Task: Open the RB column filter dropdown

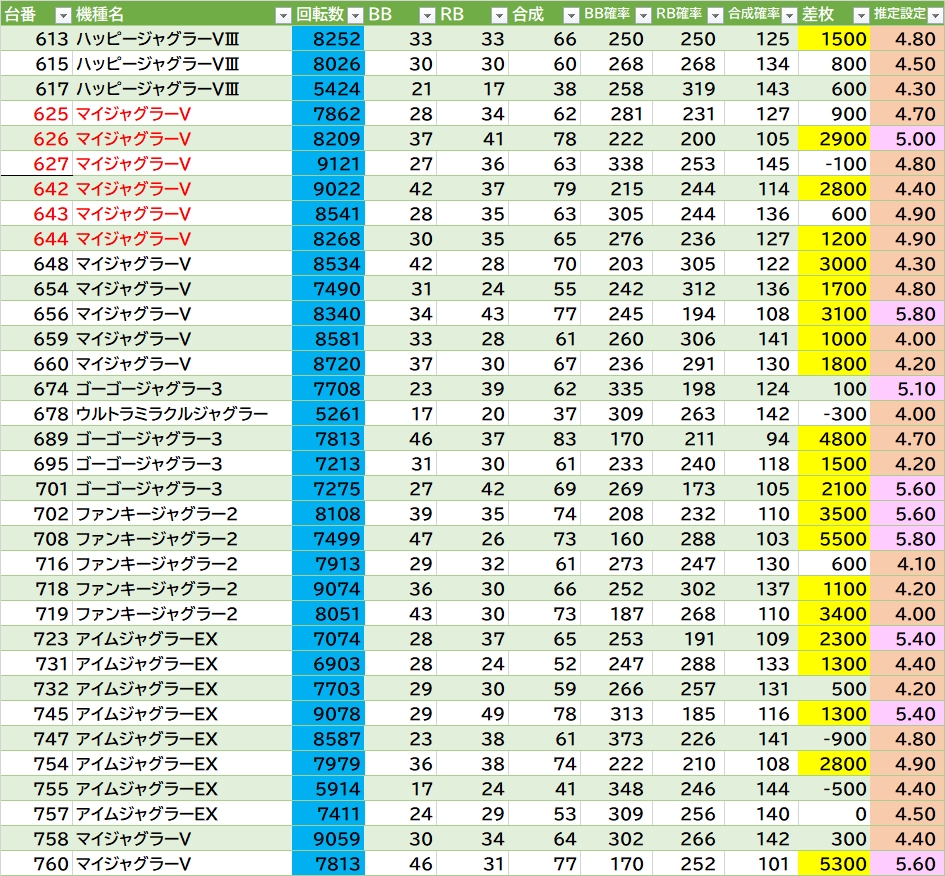Action: [499, 16]
